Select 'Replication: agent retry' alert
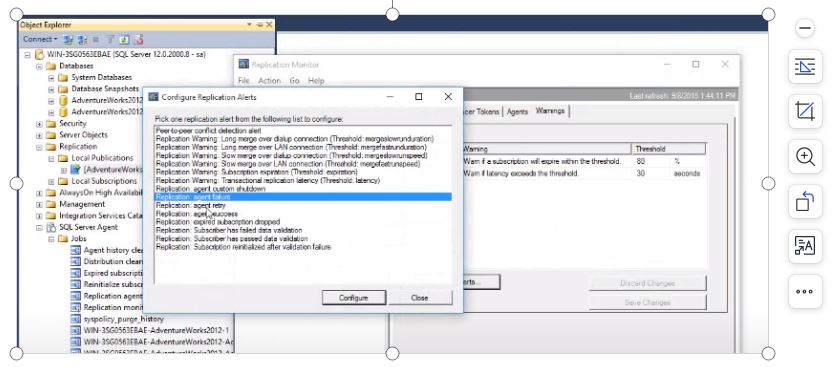Image resolution: width=833 pixels, height=378 pixels. point(303,205)
